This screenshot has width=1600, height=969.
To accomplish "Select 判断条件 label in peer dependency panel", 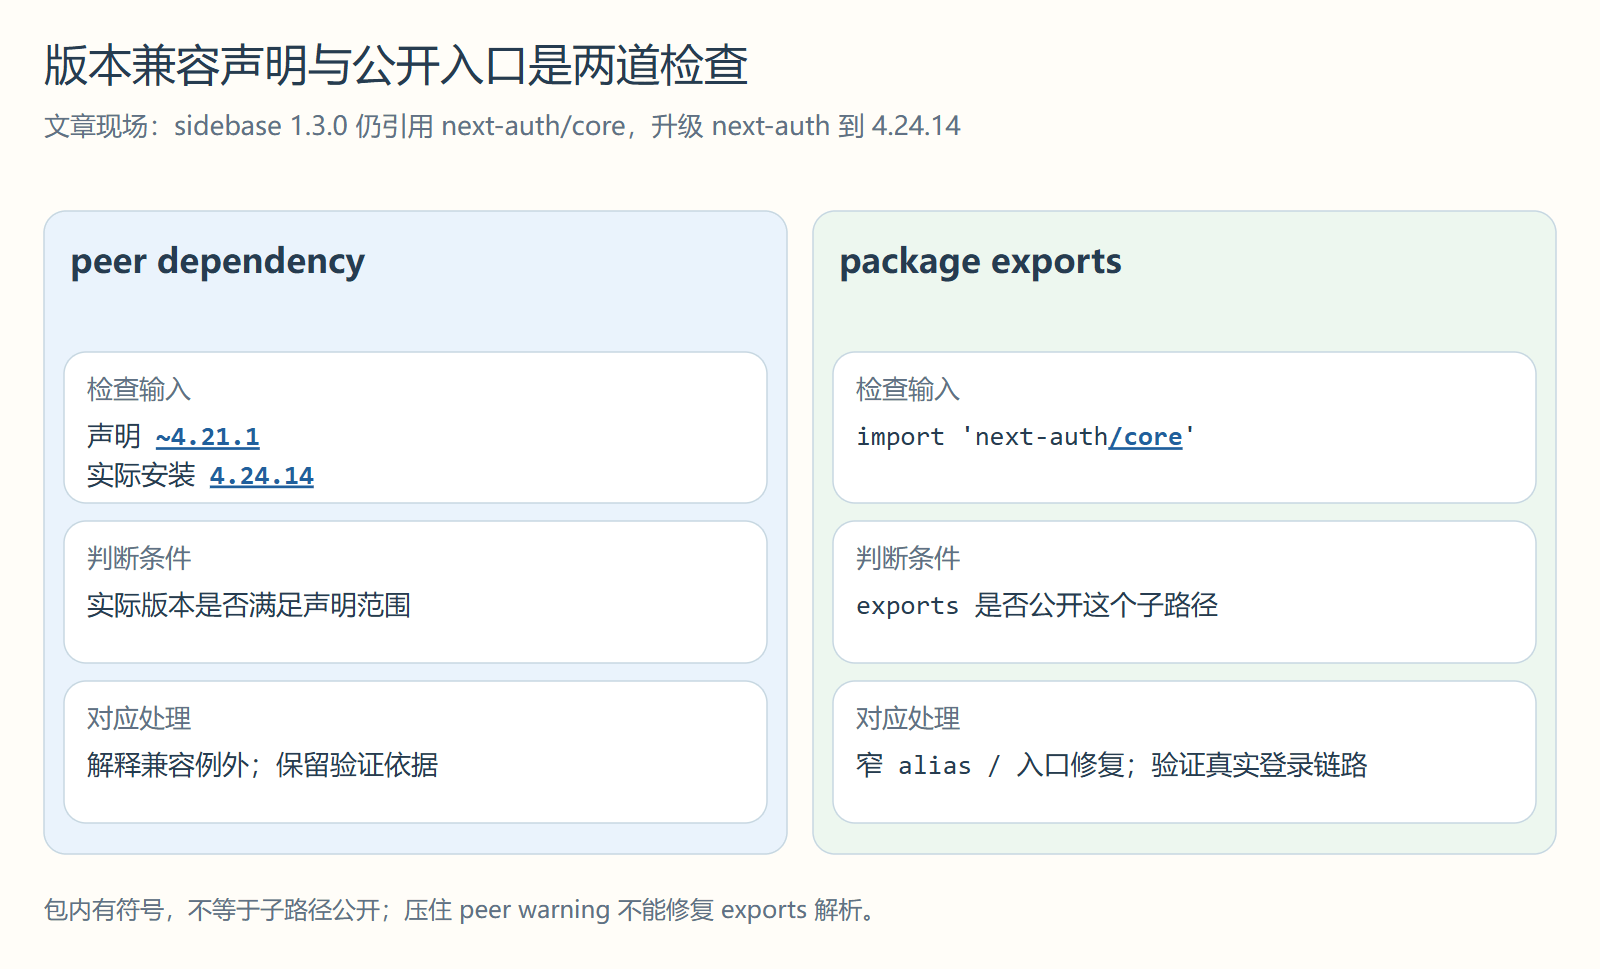I will (139, 558).
